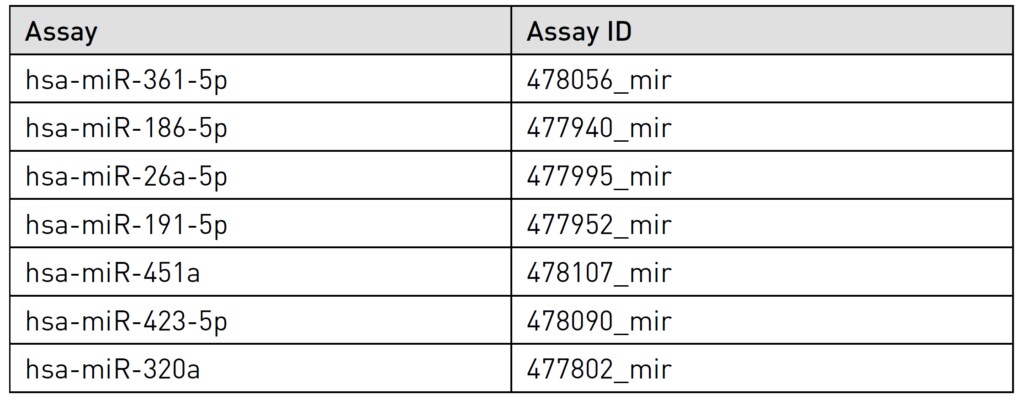Click the Assay column header
1024x400 pixels.
click(x=61, y=32)
